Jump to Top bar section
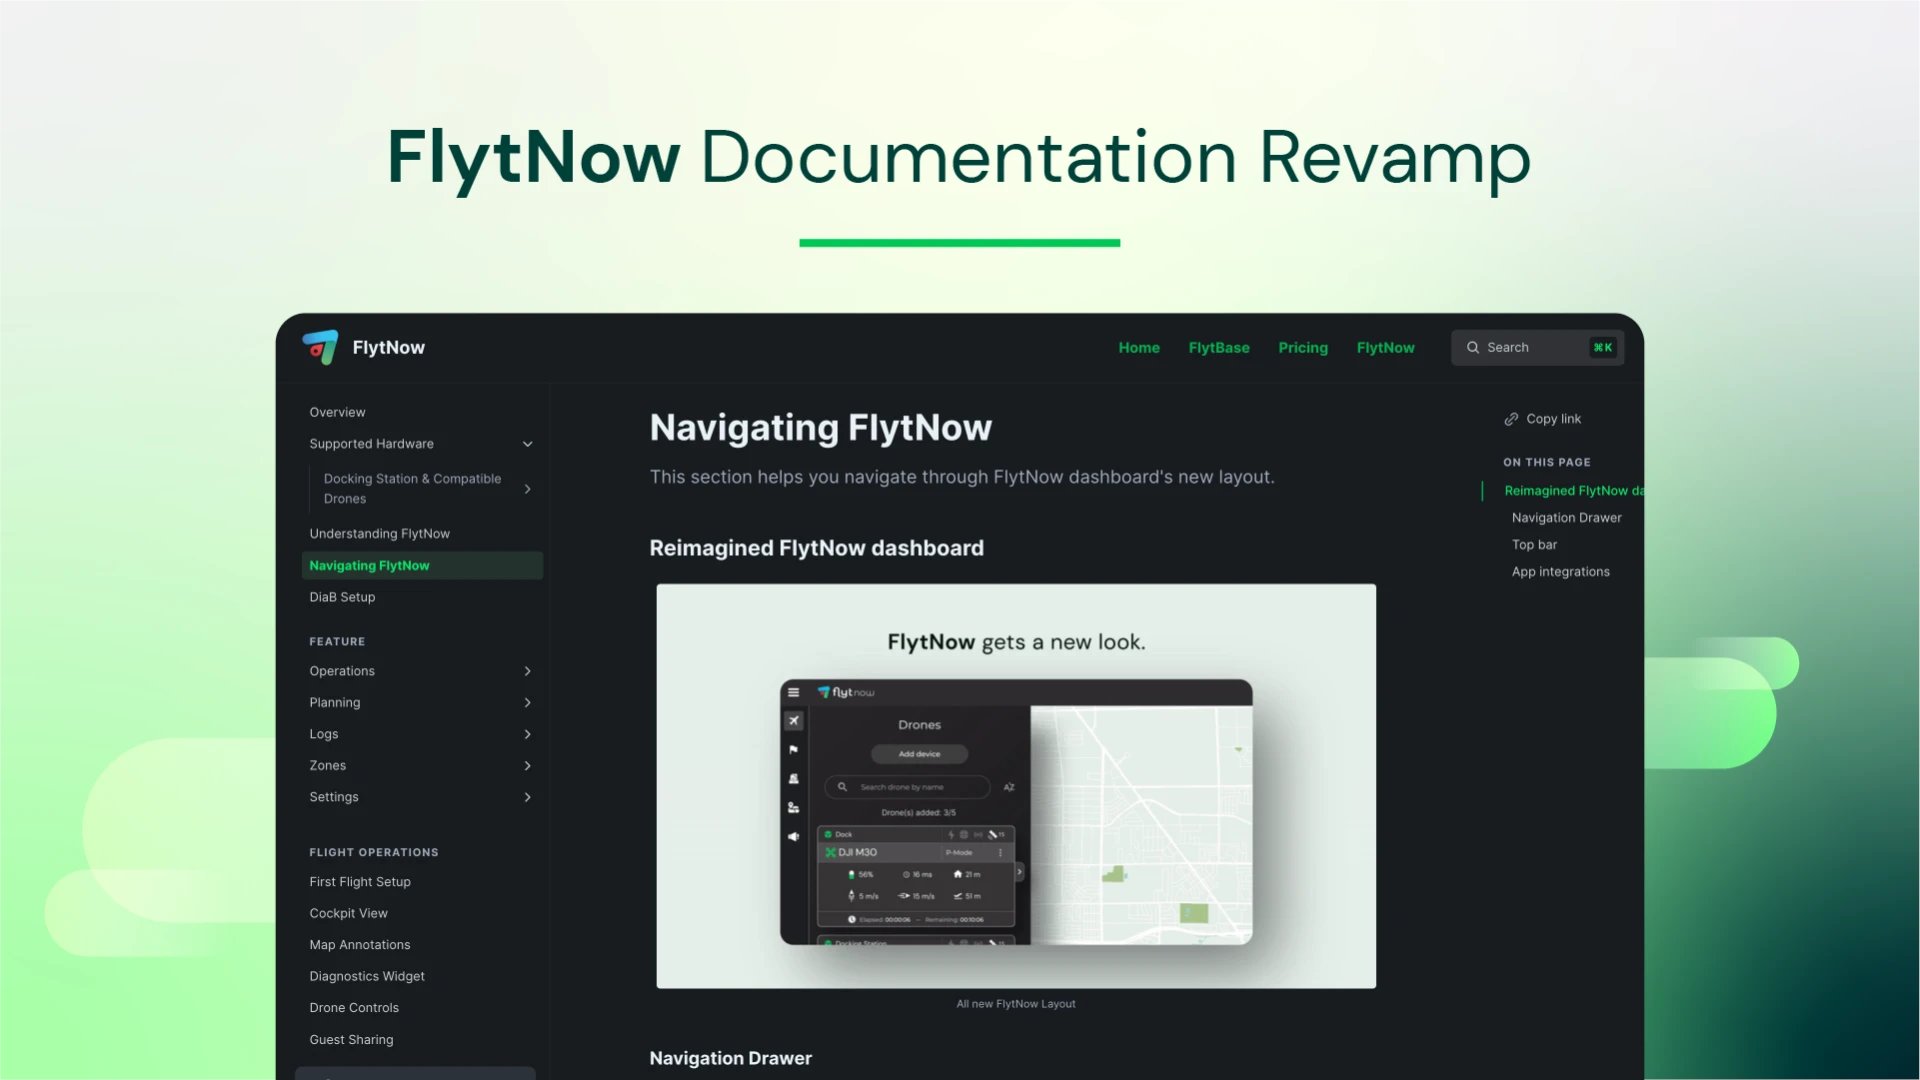Viewport: 1920px width, 1080px height. click(1534, 545)
